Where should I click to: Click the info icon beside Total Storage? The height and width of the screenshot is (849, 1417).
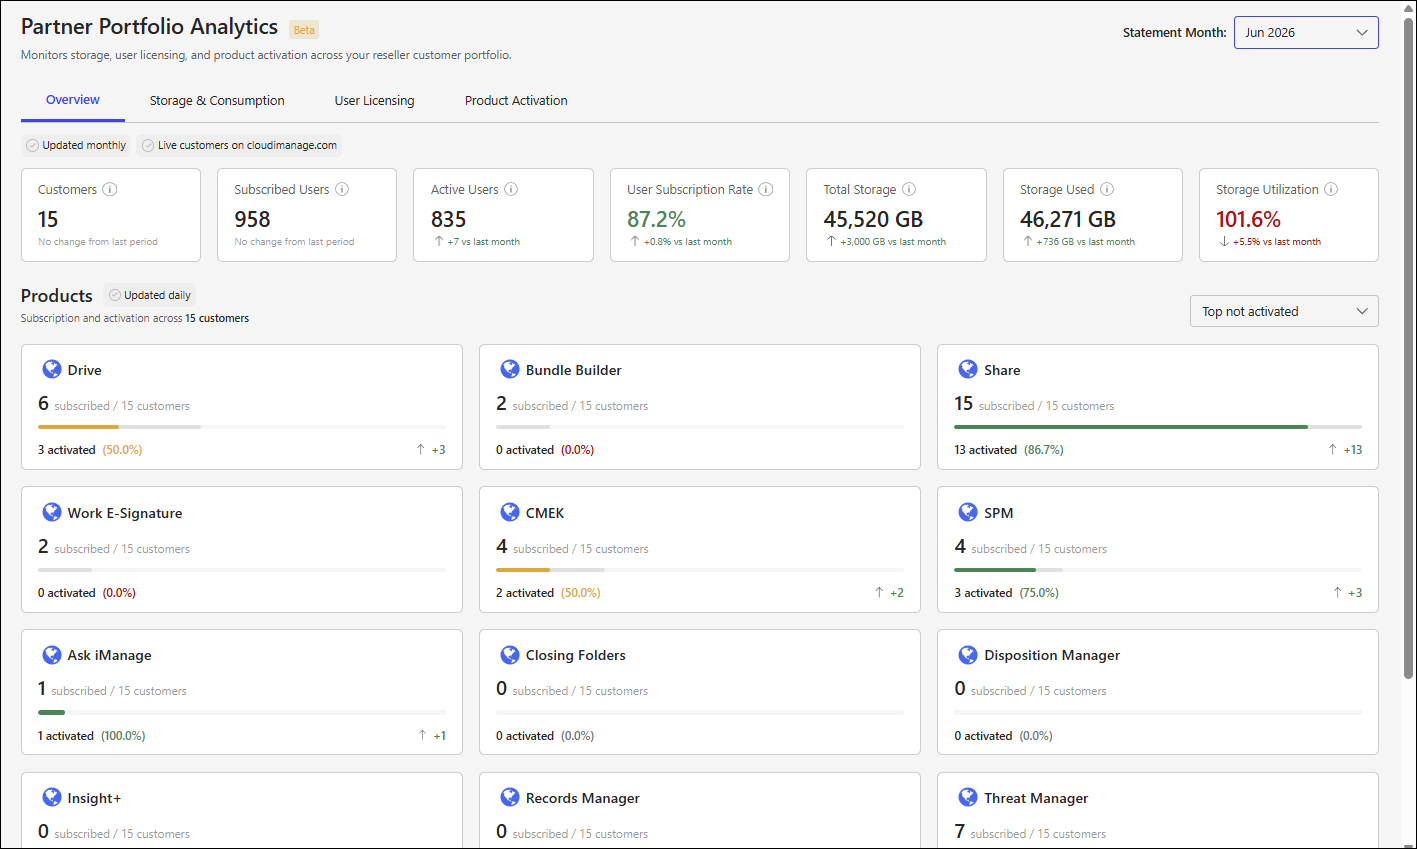[x=909, y=189]
